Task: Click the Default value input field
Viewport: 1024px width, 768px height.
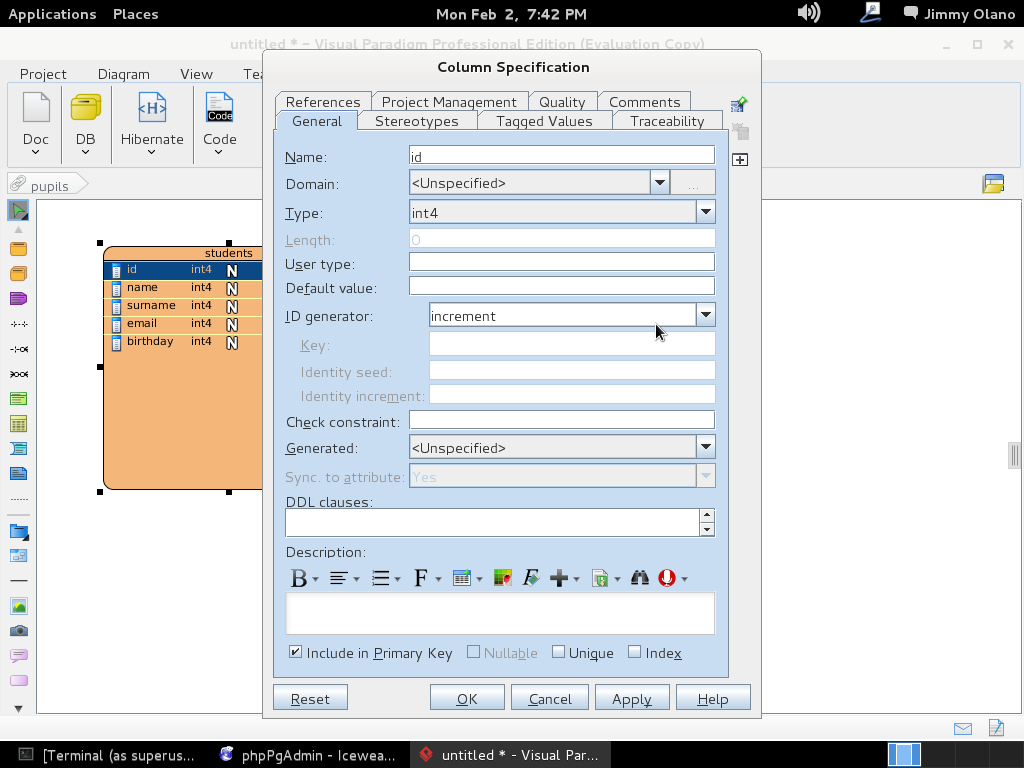Action: [x=561, y=286]
